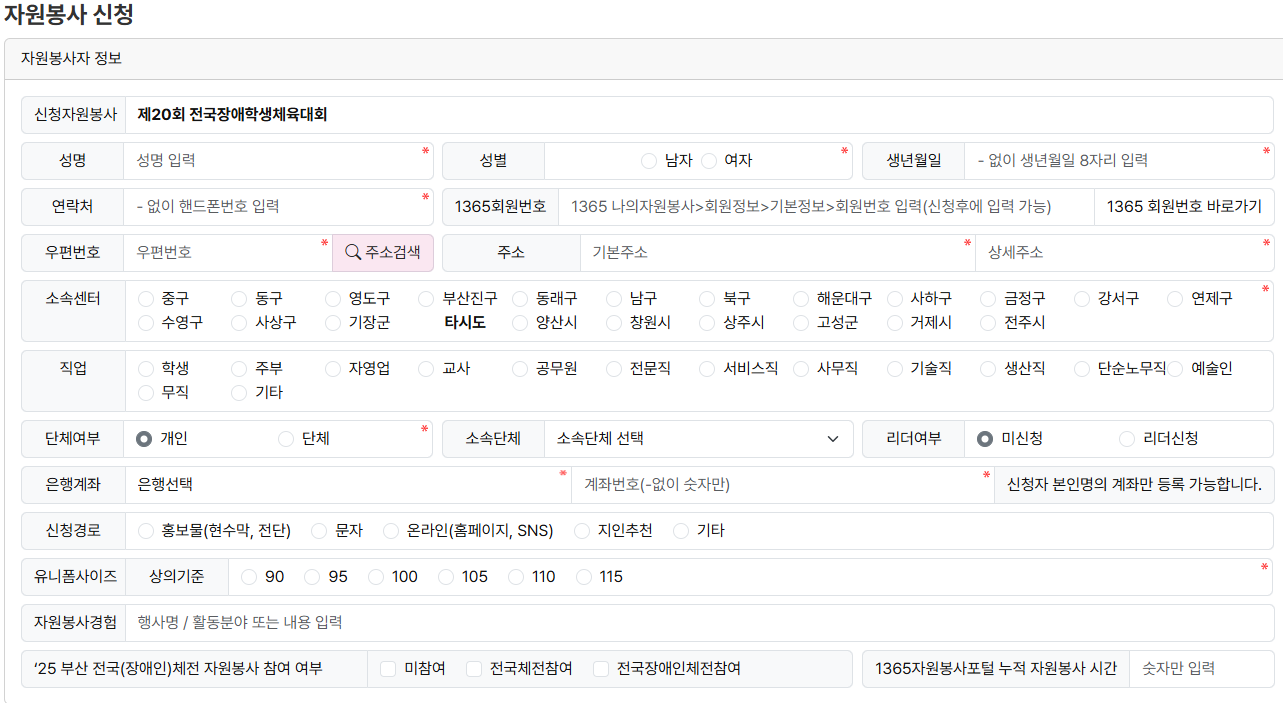Pick uniform size 100

pos(376,577)
